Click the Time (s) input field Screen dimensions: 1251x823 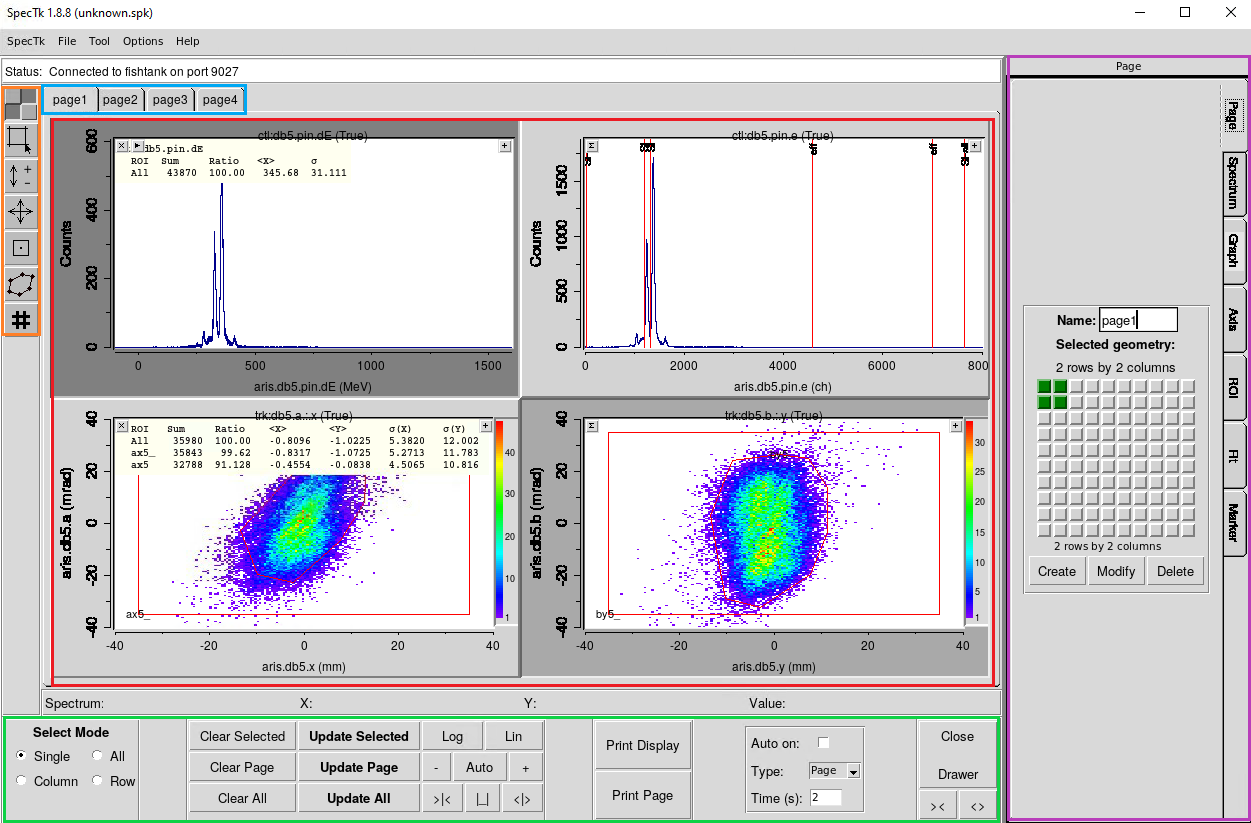click(826, 797)
